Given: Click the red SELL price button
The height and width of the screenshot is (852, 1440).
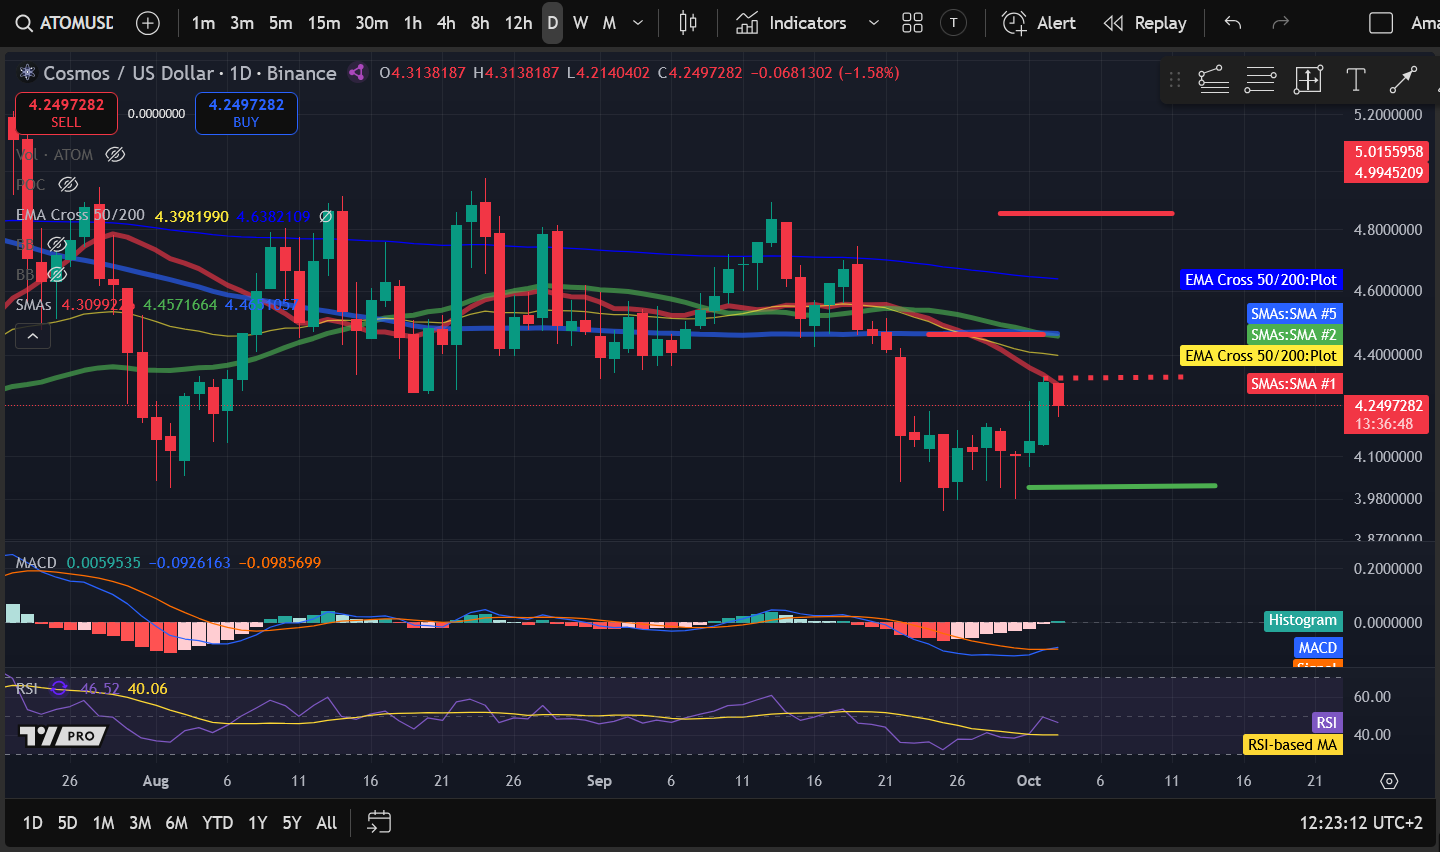Looking at the screenshot, I should (x=66, y=113).
